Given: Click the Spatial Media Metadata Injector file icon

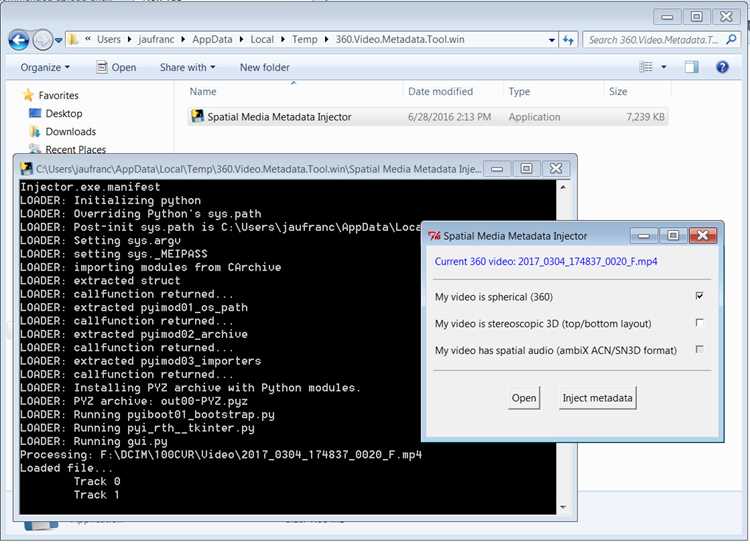Looking at the screenshot, I should (x=197, y=116).
